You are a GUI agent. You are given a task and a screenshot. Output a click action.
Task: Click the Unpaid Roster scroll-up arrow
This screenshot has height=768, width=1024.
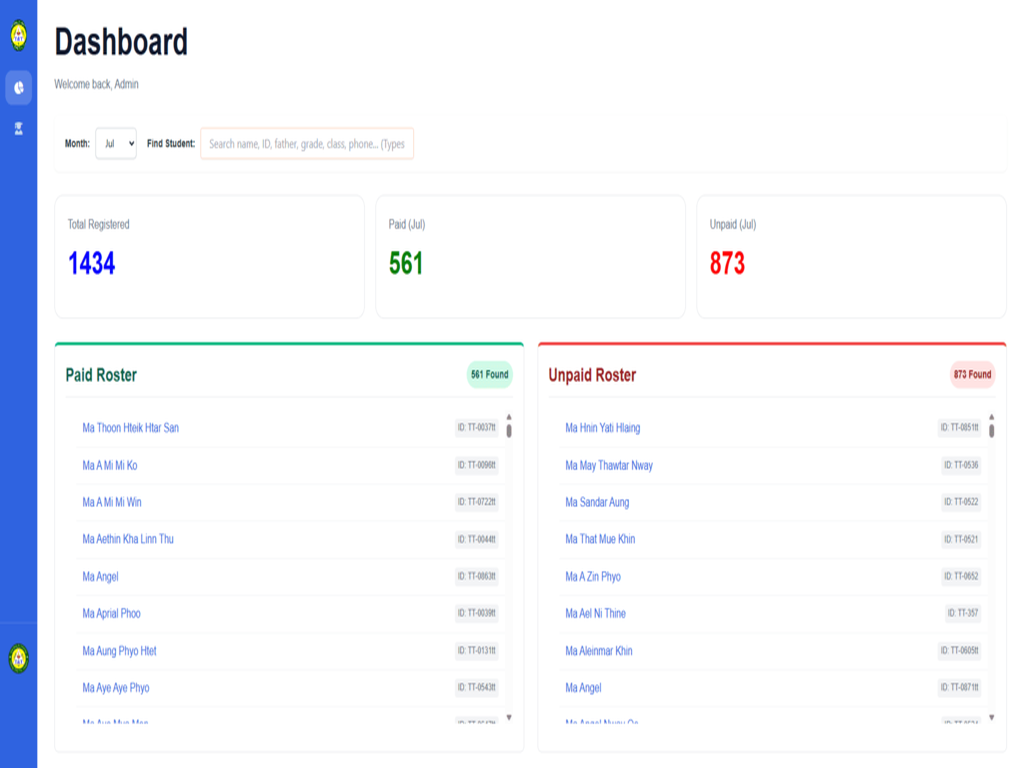tap(991, 417)
